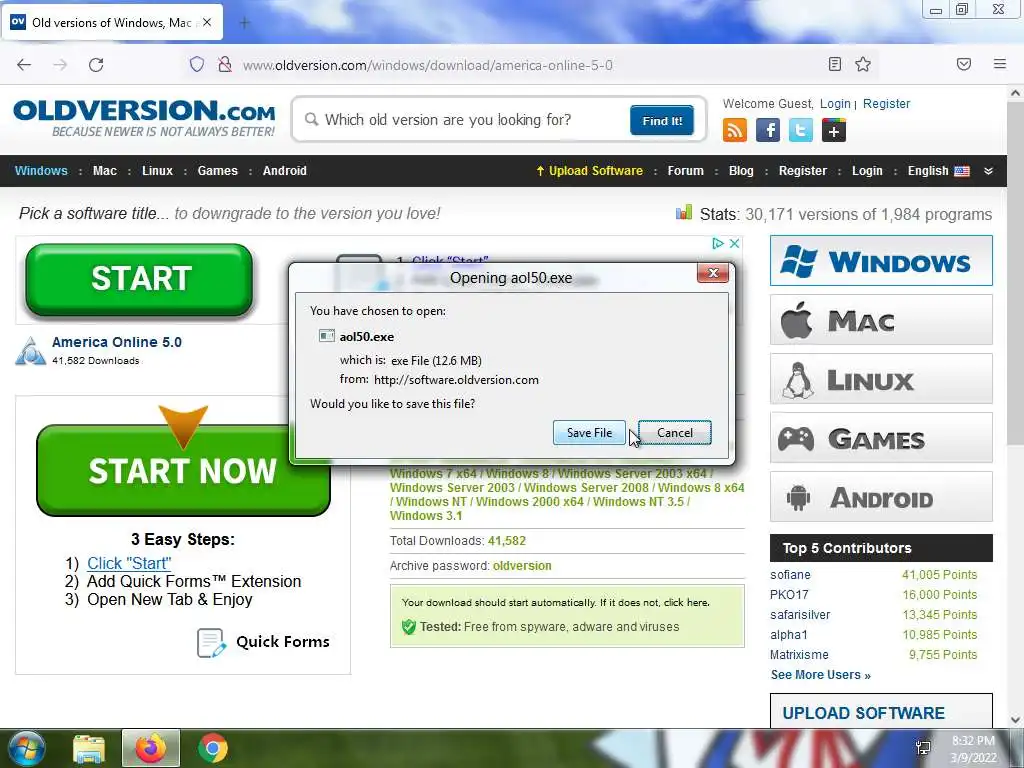Click the Save File button
This screenshot has height=768, width=1024.
pos(589,432)
